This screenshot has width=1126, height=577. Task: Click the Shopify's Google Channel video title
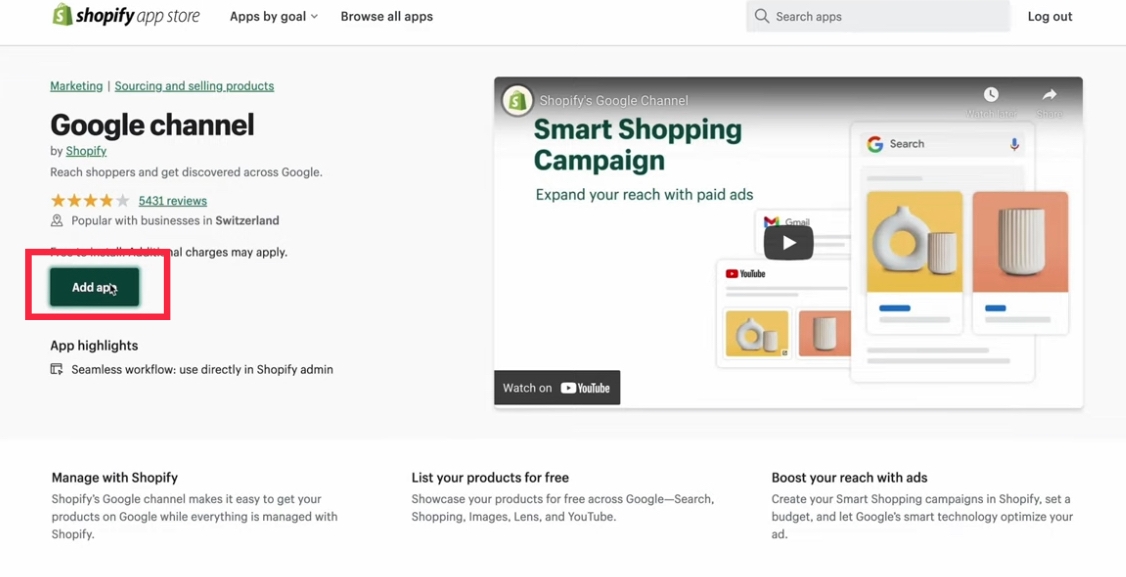coord(613,101)
